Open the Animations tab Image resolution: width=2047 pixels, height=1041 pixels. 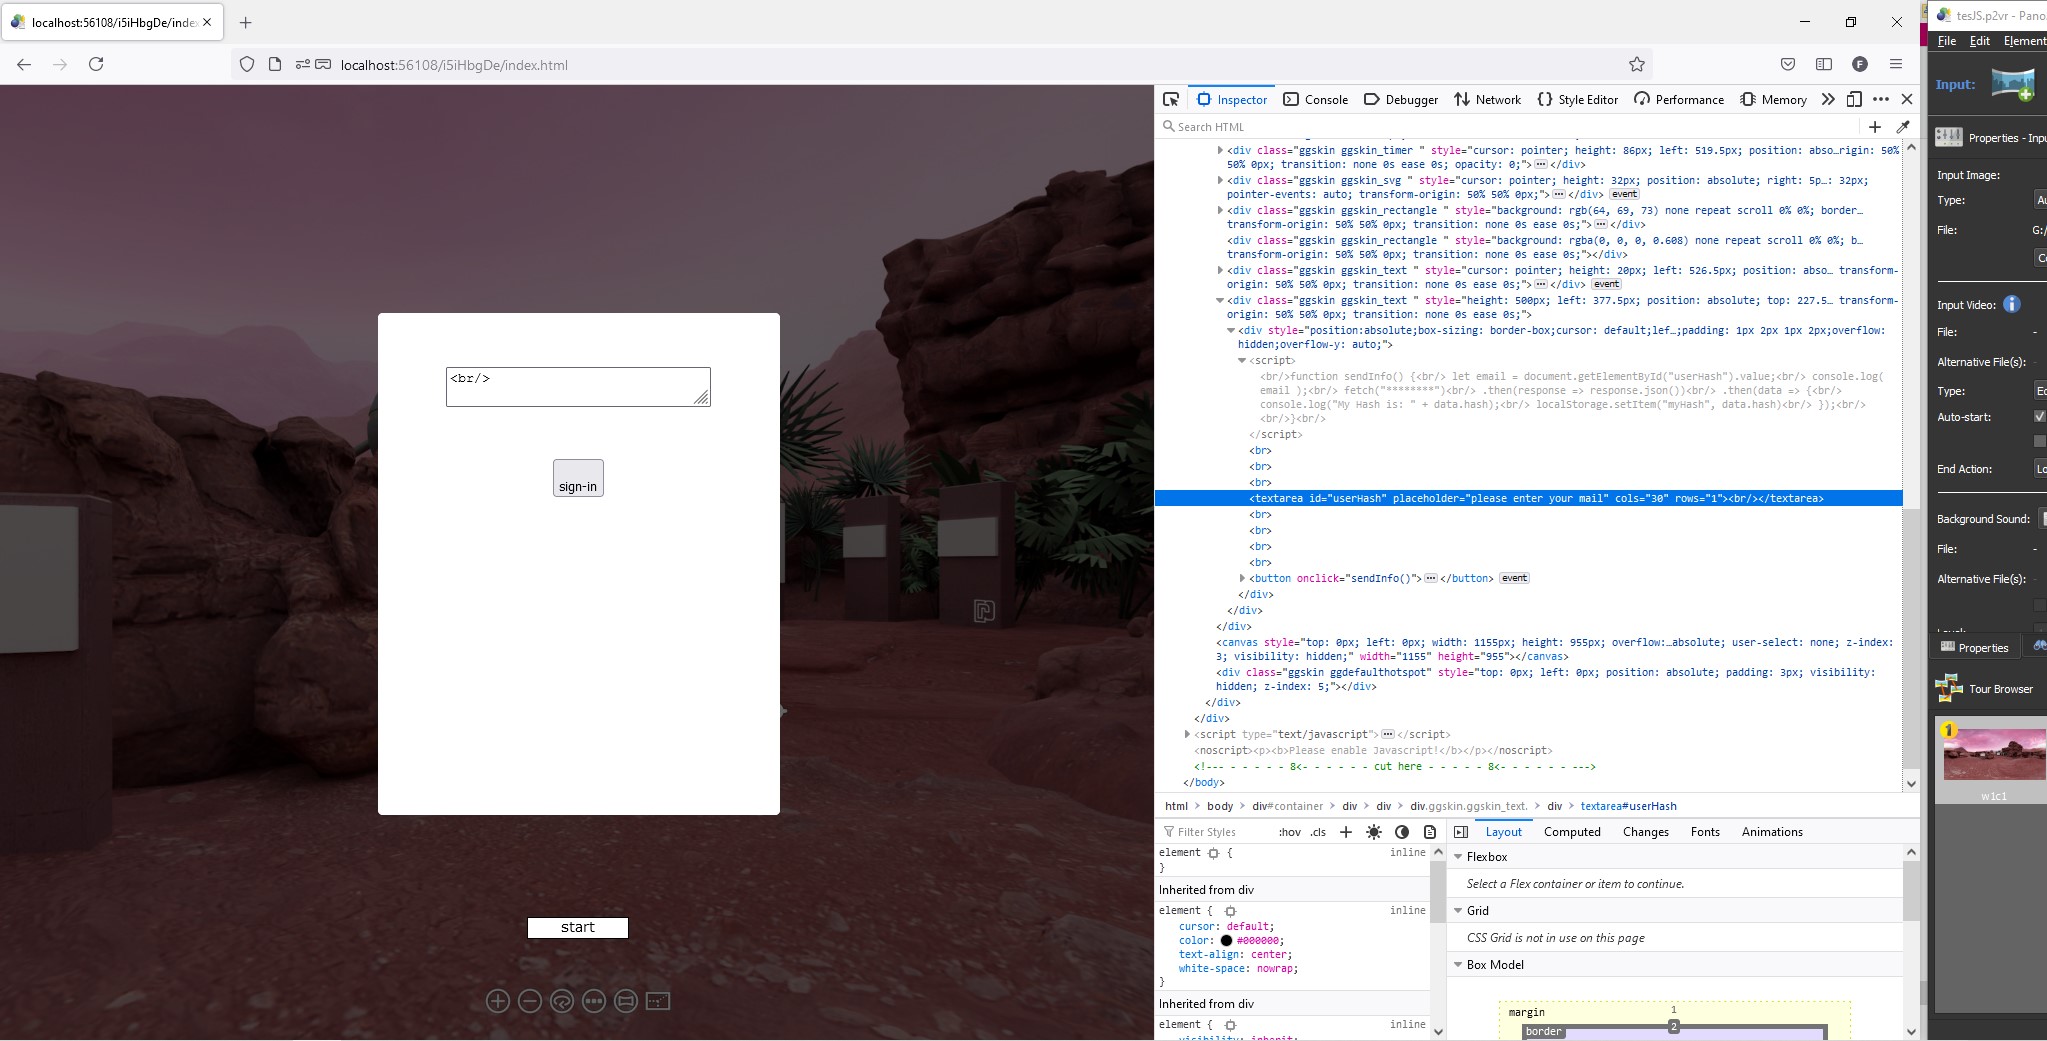tap(1772, 832)
